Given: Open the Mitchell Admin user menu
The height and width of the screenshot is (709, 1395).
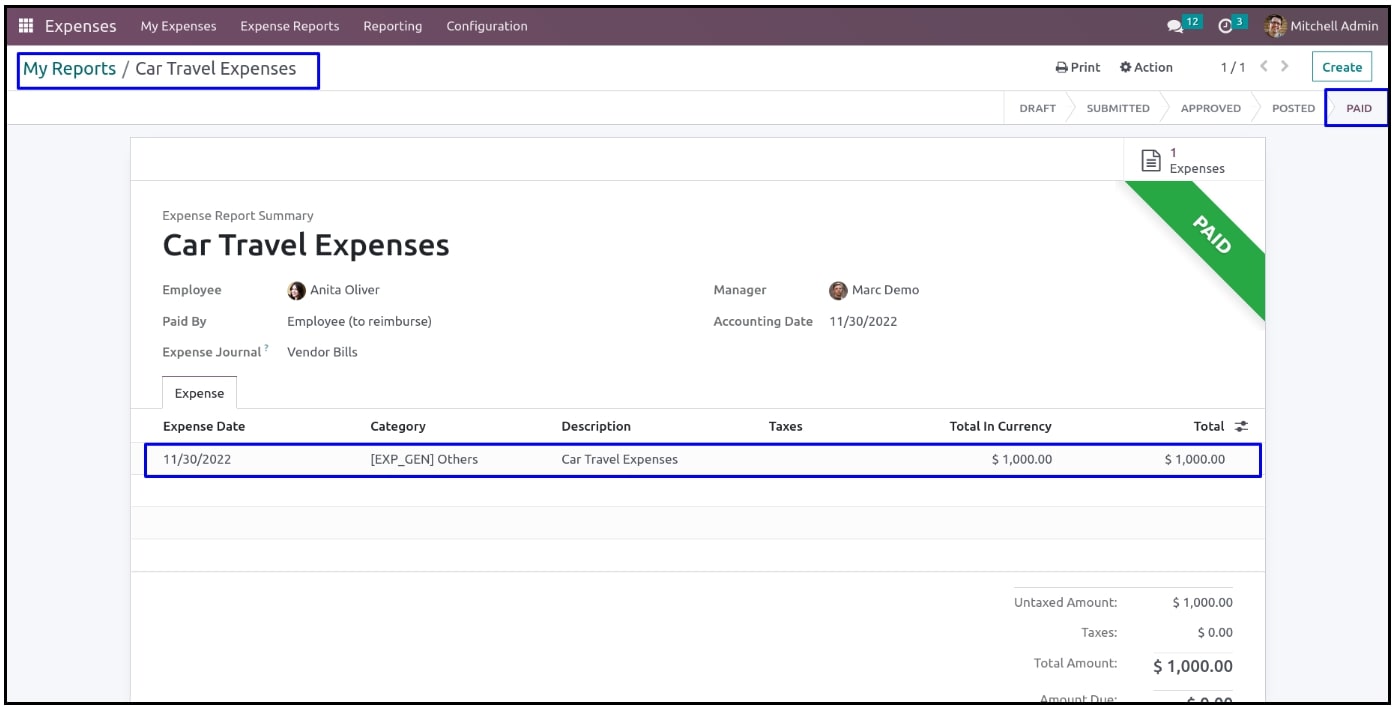Looking at the screenshot, I should [x=1322, y=26].
